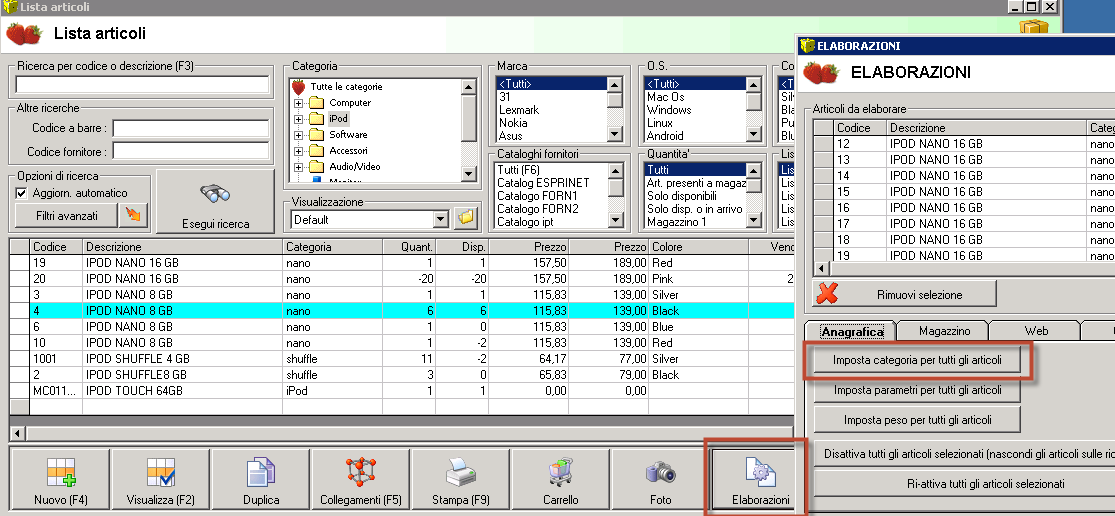Click Imposta categoria per tutti gli articoli
Image resolution: width=1115 pixels, height=516 pixels.
pos(917,361)
